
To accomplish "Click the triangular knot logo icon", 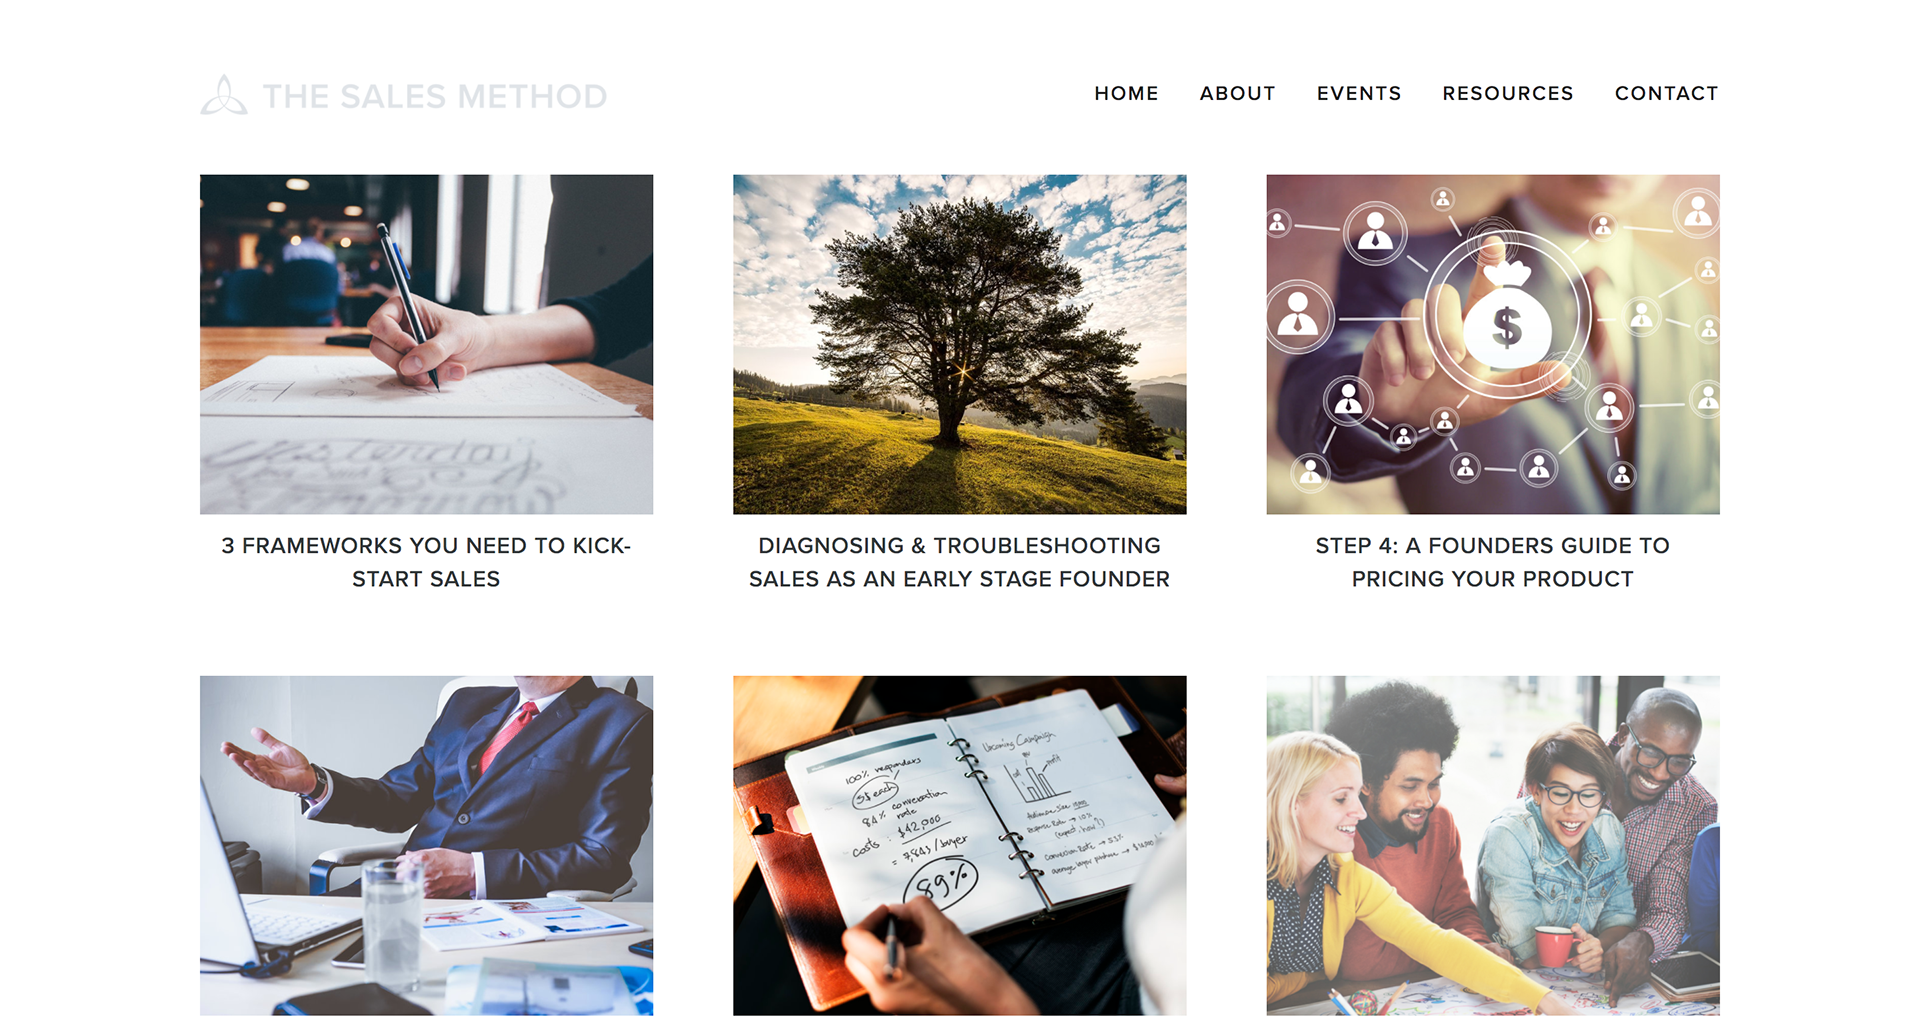I will pos(224,95).
